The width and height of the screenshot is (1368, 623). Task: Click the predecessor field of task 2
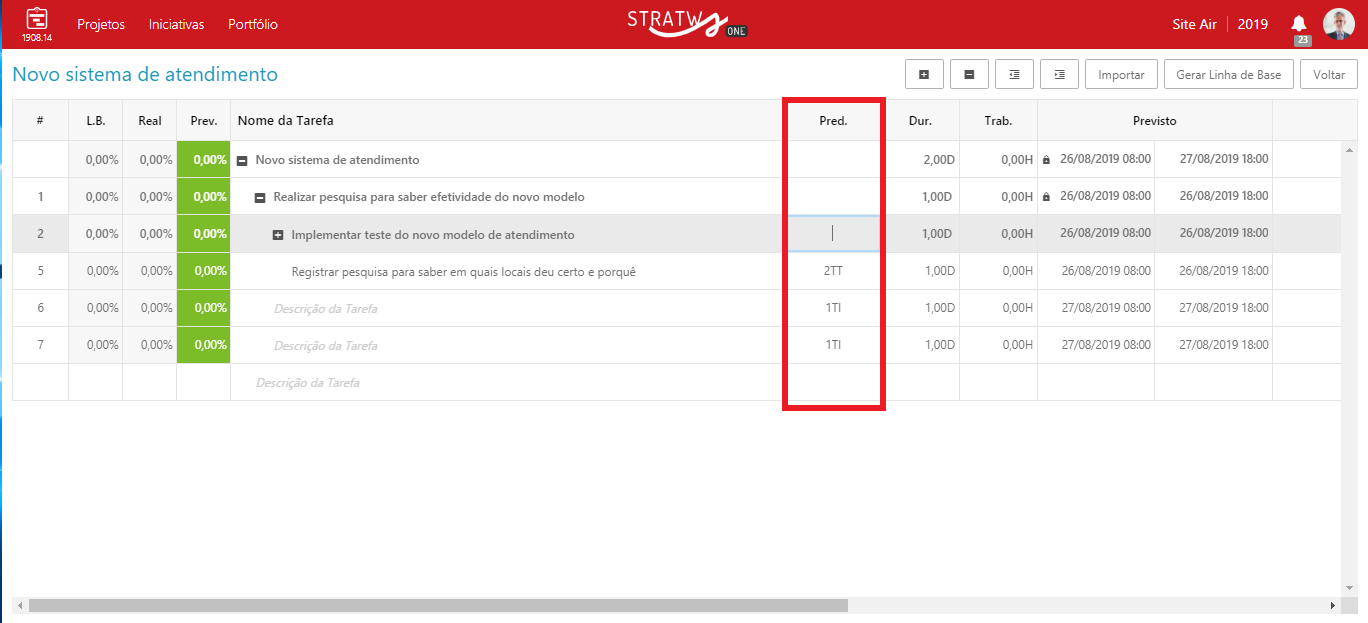click(833, 234)
